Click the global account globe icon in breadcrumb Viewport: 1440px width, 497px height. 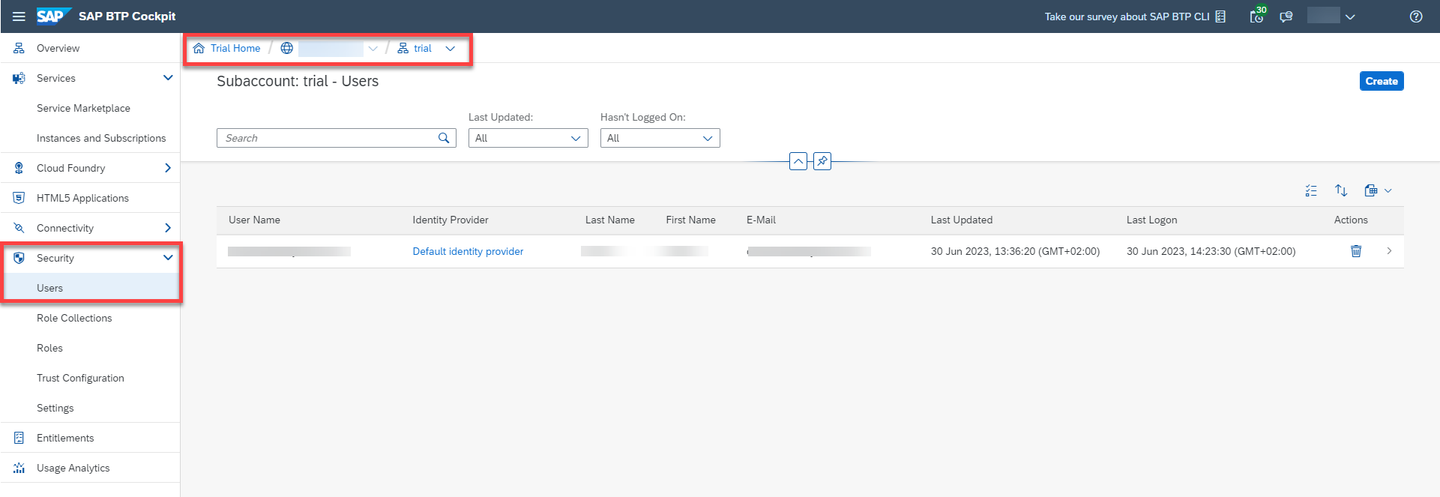287,48
